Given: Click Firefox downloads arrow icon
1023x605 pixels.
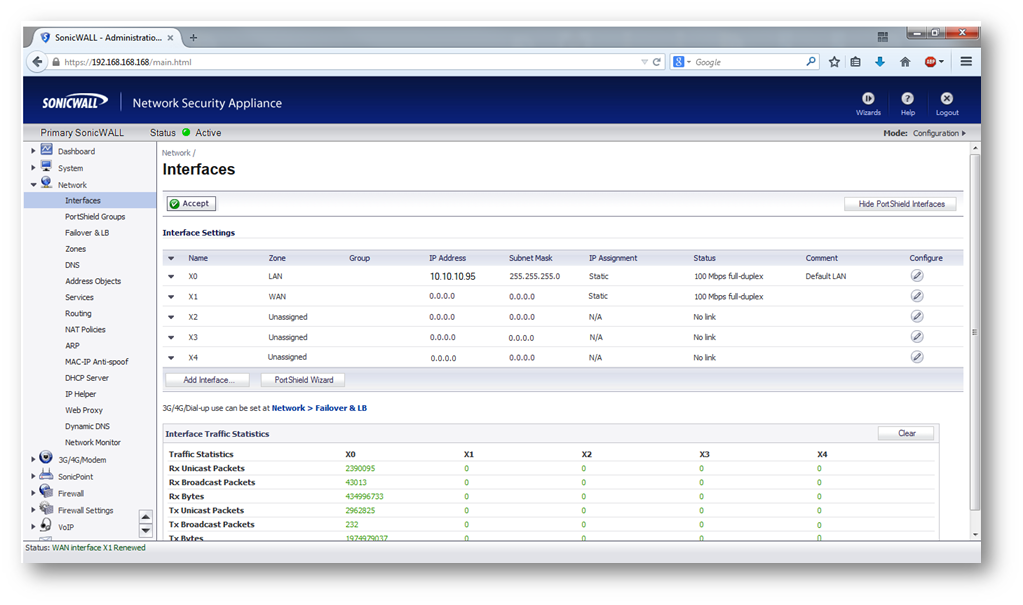Looking at the screenshot, I should click(880, 62).
